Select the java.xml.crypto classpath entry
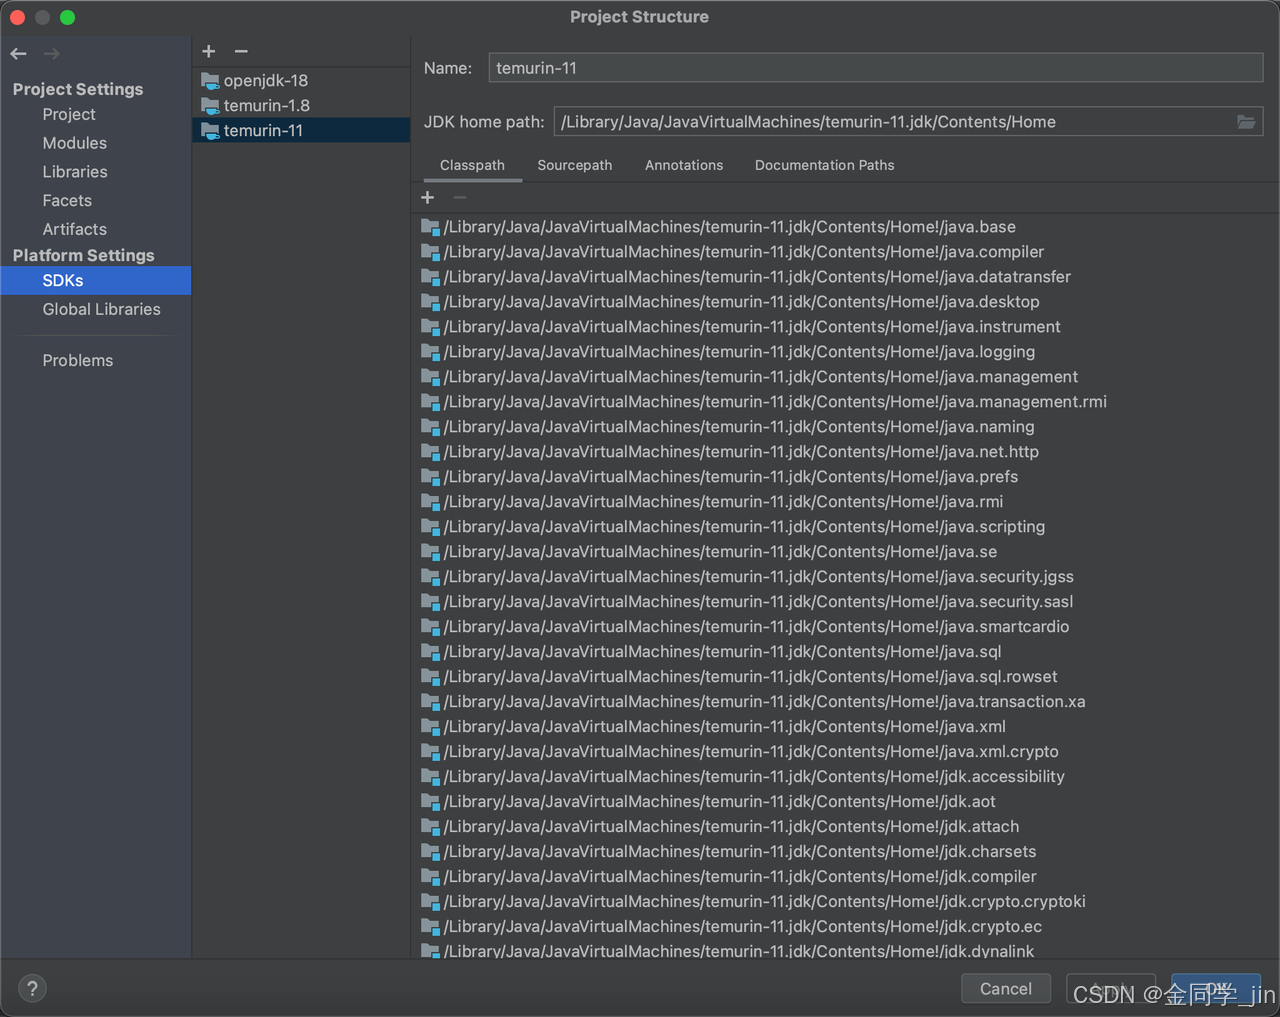The image size is (1280, 1017). click(751, 752)
